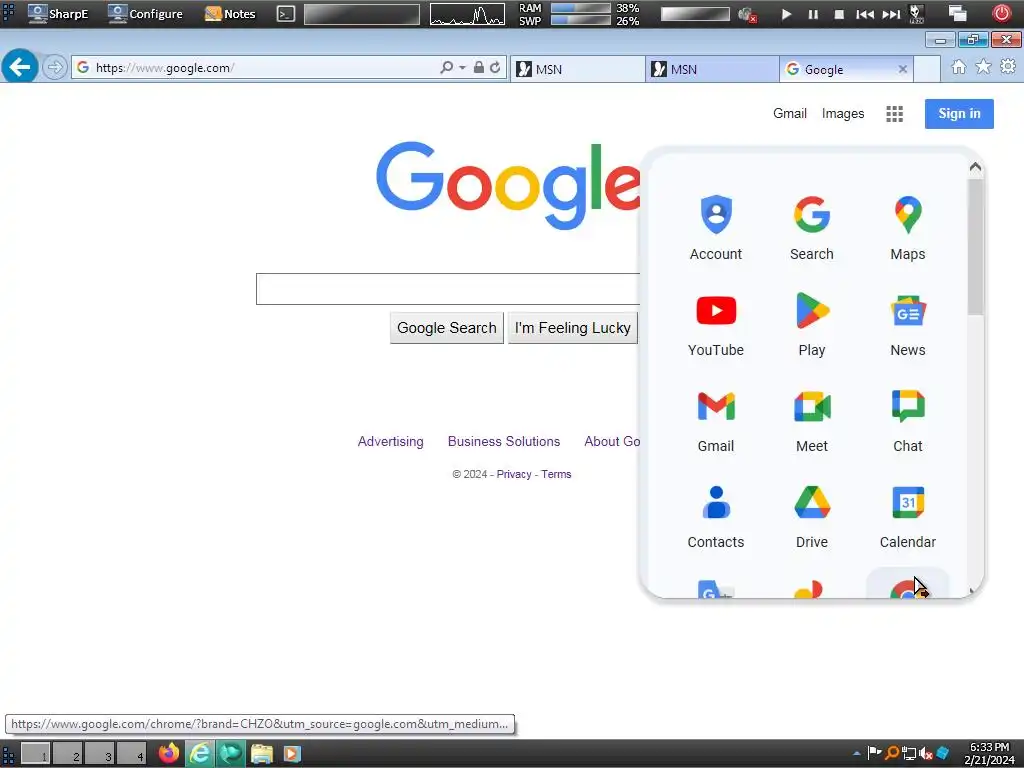Image resolution: width=1024 pixels, height=768 pixels.
Task: Refresh the page with reload icon
Action: click(x=495, y=67)
